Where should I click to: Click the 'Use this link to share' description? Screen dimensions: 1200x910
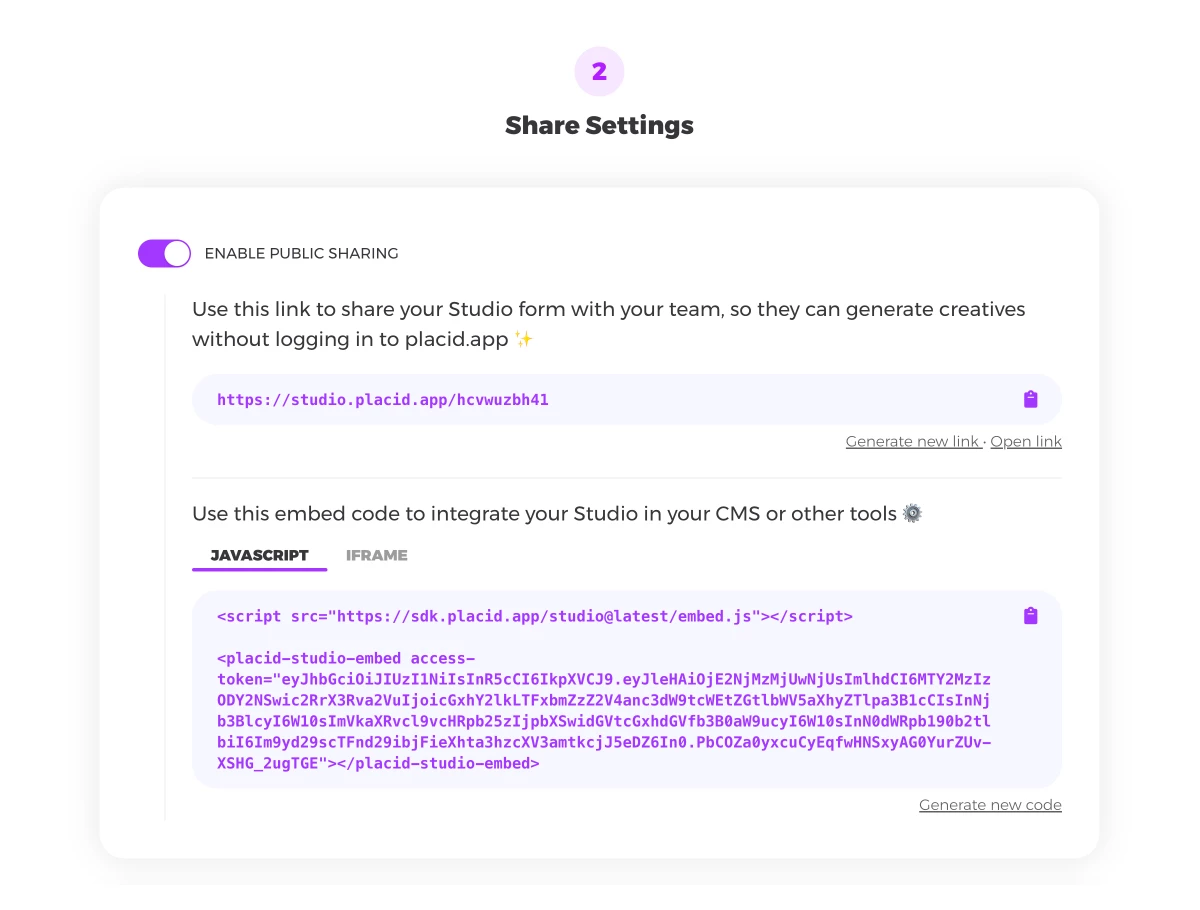pos(609,324)
